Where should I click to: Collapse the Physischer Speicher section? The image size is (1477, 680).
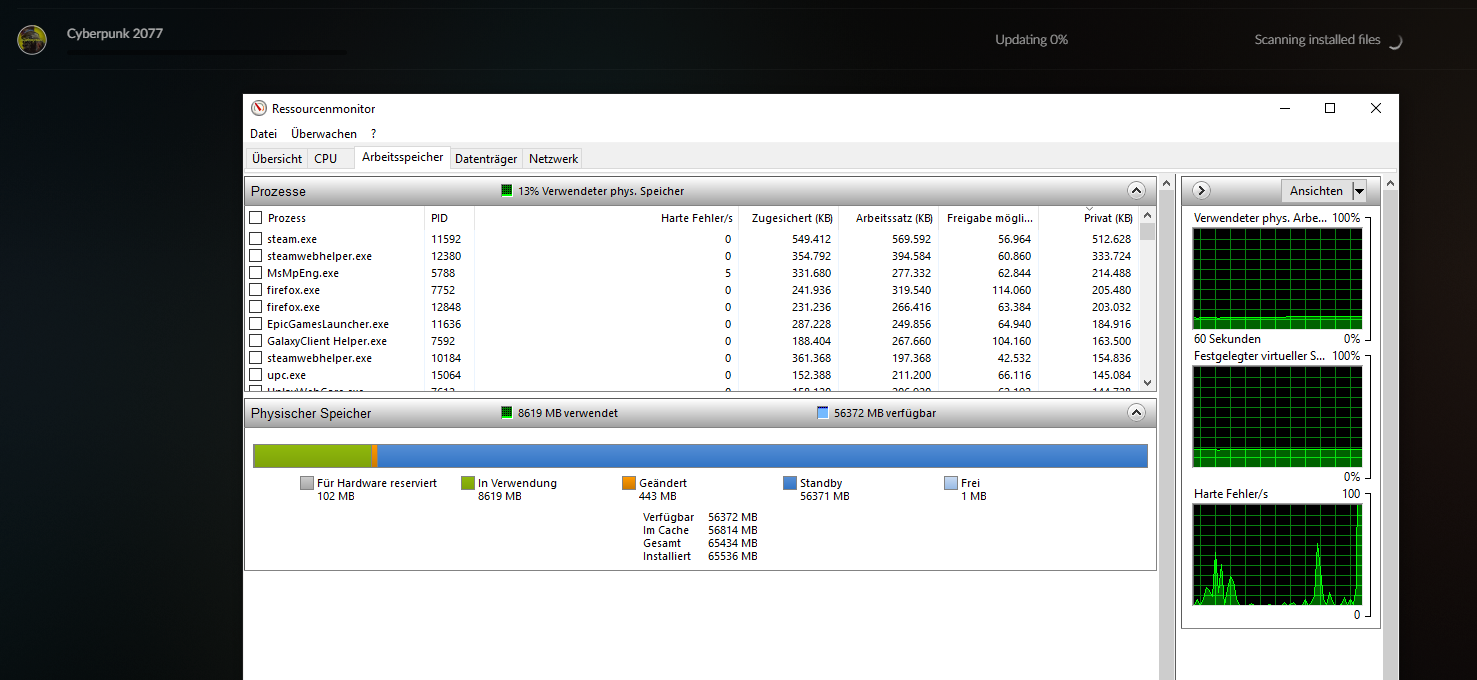click(x=1136, y=413)
